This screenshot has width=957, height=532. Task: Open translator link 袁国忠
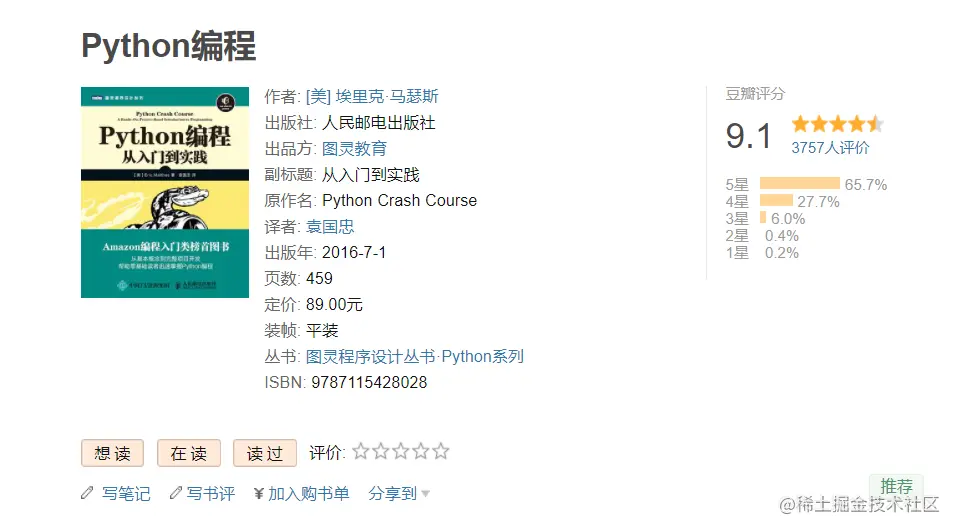(x=330, y=227)
